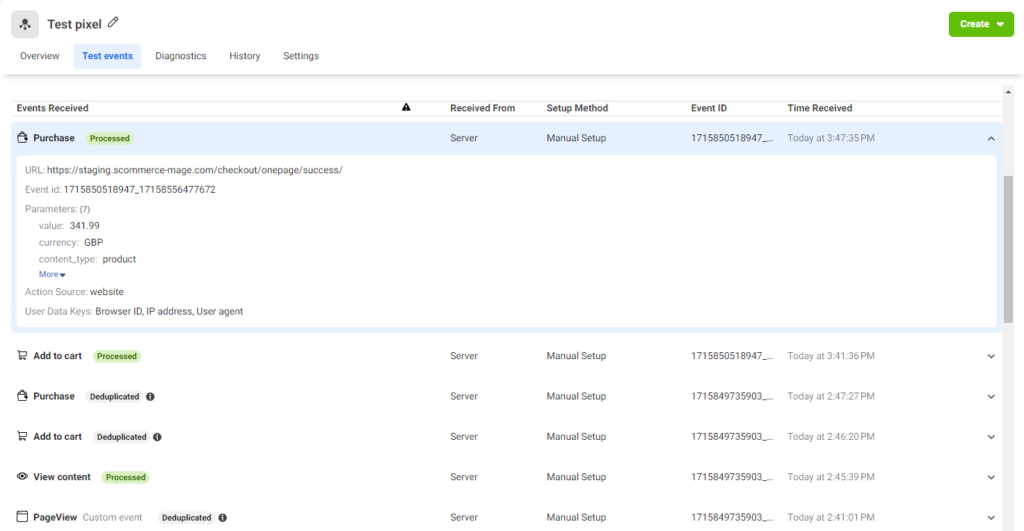Screen dimensions: 1024x531
Task: Expand the Add to cart 2:46:20 PM row
Action: tap(991, 437)
